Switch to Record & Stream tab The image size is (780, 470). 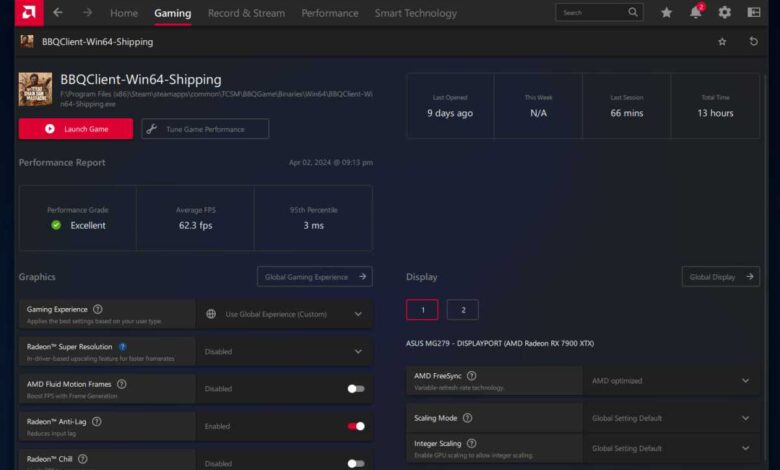click(x=246, y=13)
